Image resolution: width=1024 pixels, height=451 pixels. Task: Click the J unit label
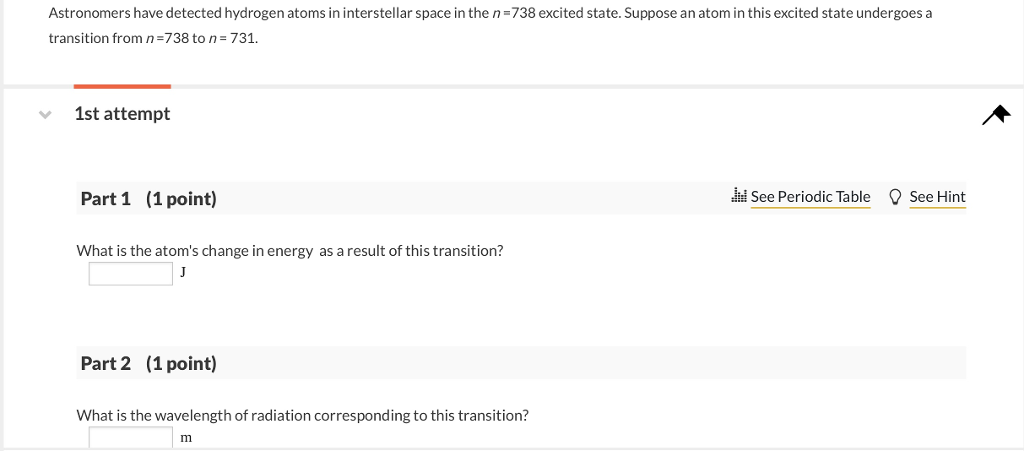pyautogui.click(x=184, y=271)
